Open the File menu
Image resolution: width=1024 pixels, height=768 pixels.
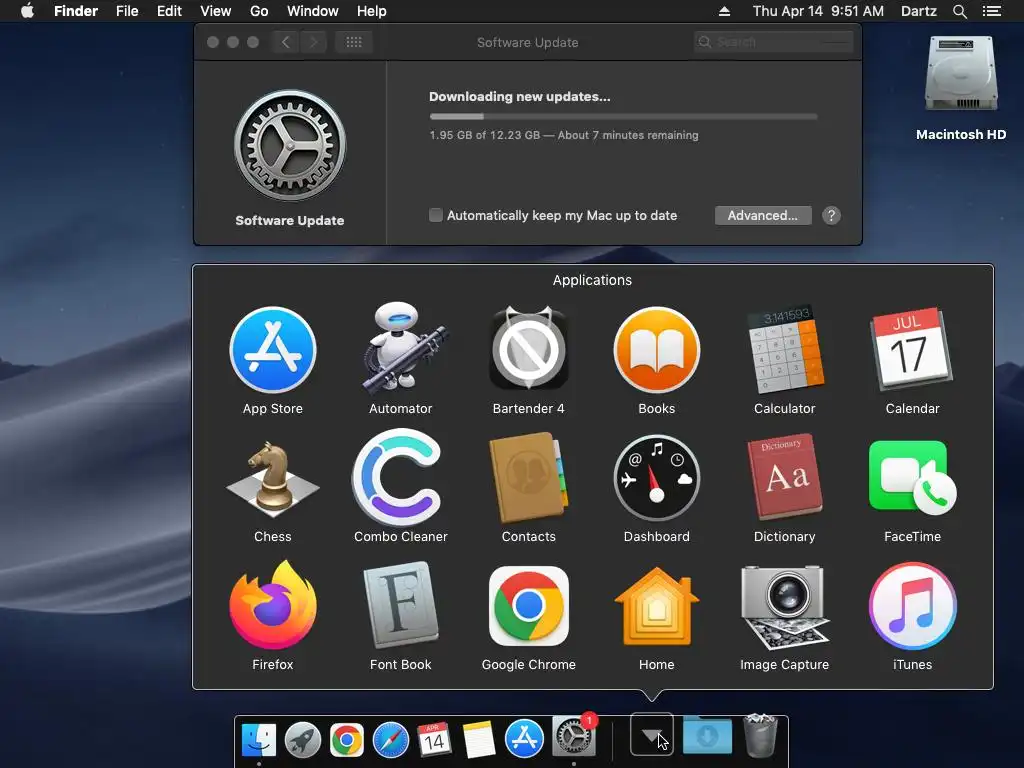click(127, 11)
